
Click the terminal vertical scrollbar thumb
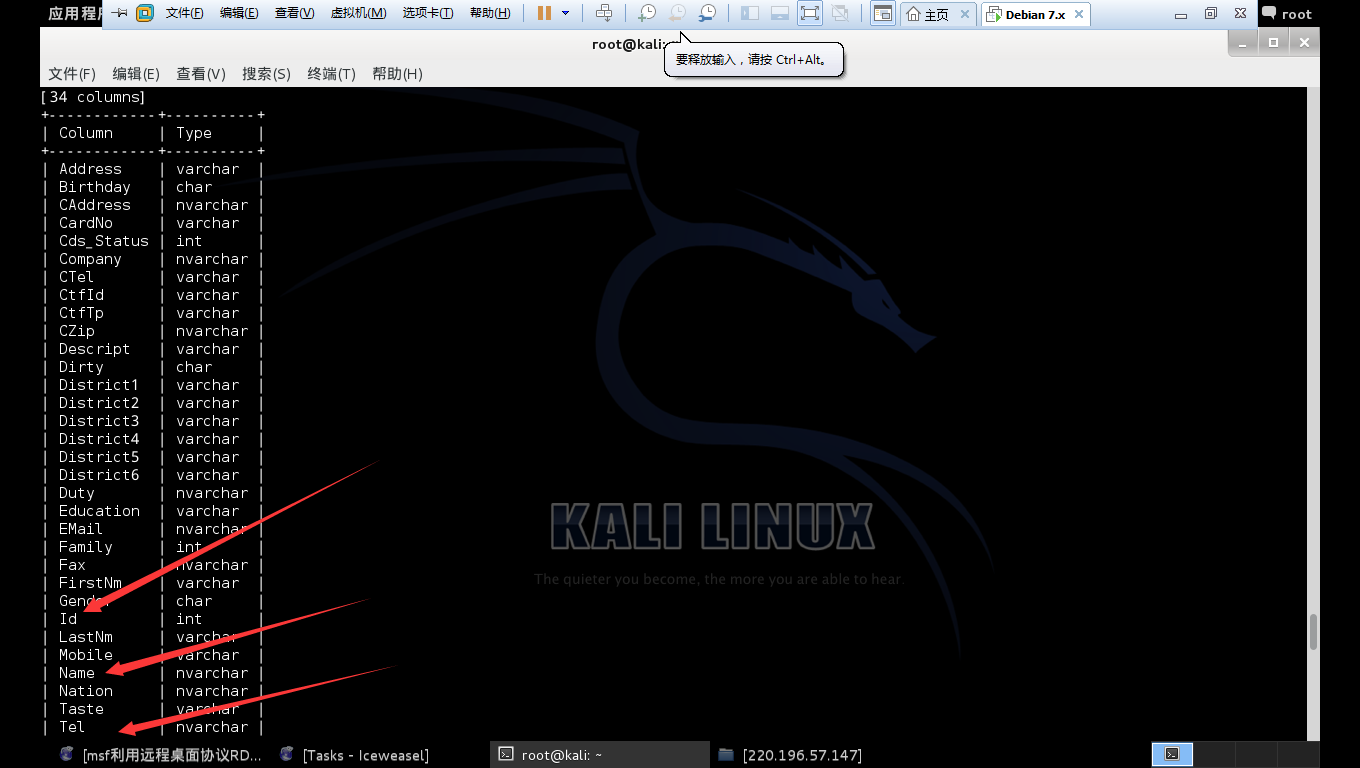point(1314,632)
